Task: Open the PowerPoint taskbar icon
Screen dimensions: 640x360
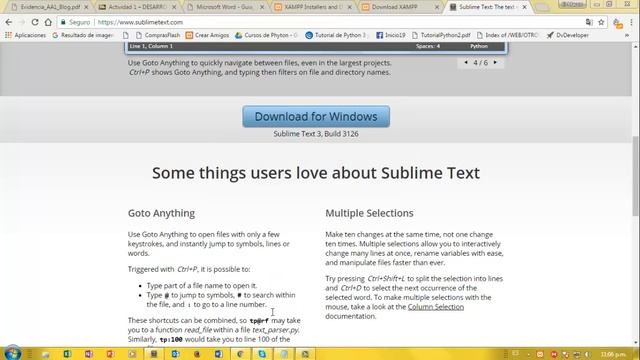Action: coord(110,354)
